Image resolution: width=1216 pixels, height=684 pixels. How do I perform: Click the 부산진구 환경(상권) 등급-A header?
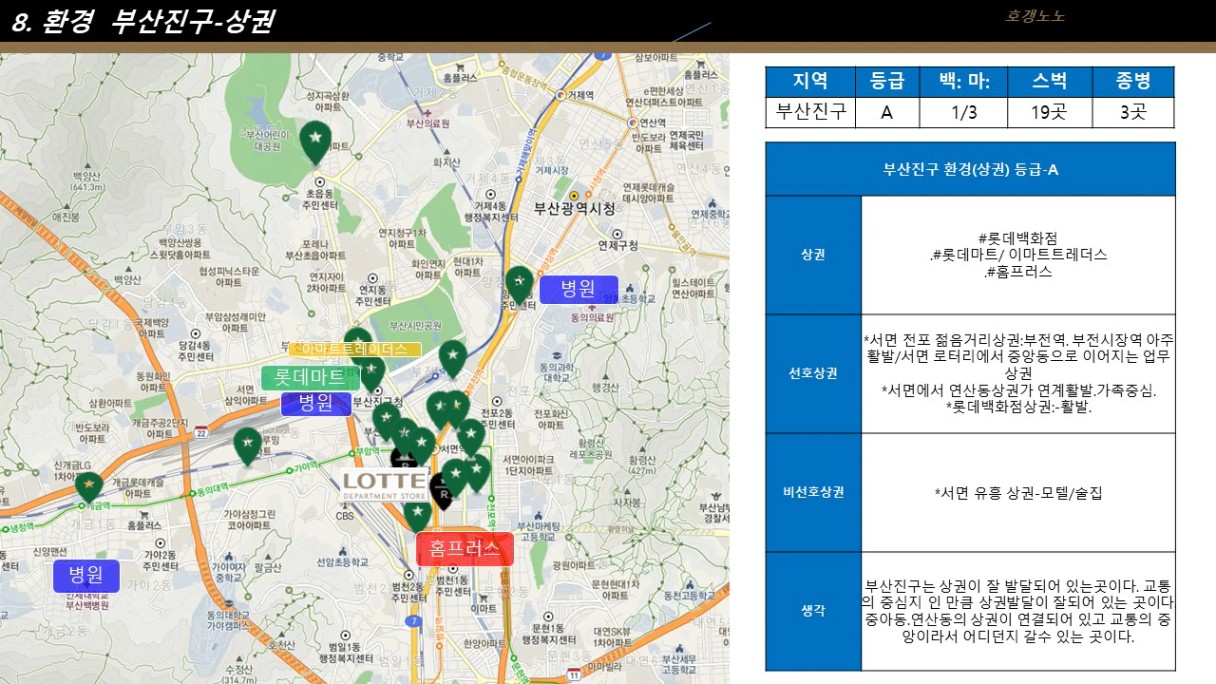[x=970, y=169]
